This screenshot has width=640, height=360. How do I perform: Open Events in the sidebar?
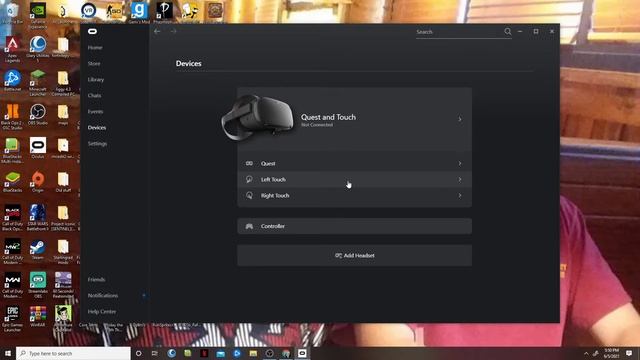pyautogui.click(x=95, y=111)
